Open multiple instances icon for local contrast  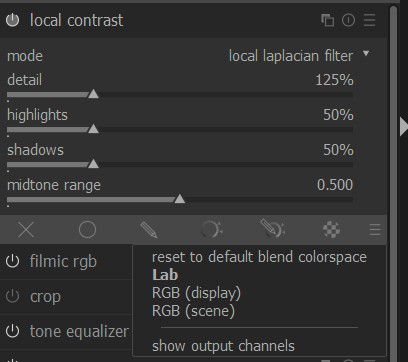point(327,20)
